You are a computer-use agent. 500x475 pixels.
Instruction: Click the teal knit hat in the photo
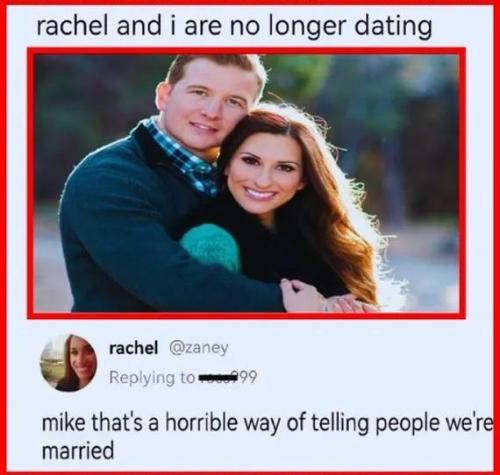pyautogui.click(x=211, y=246)
